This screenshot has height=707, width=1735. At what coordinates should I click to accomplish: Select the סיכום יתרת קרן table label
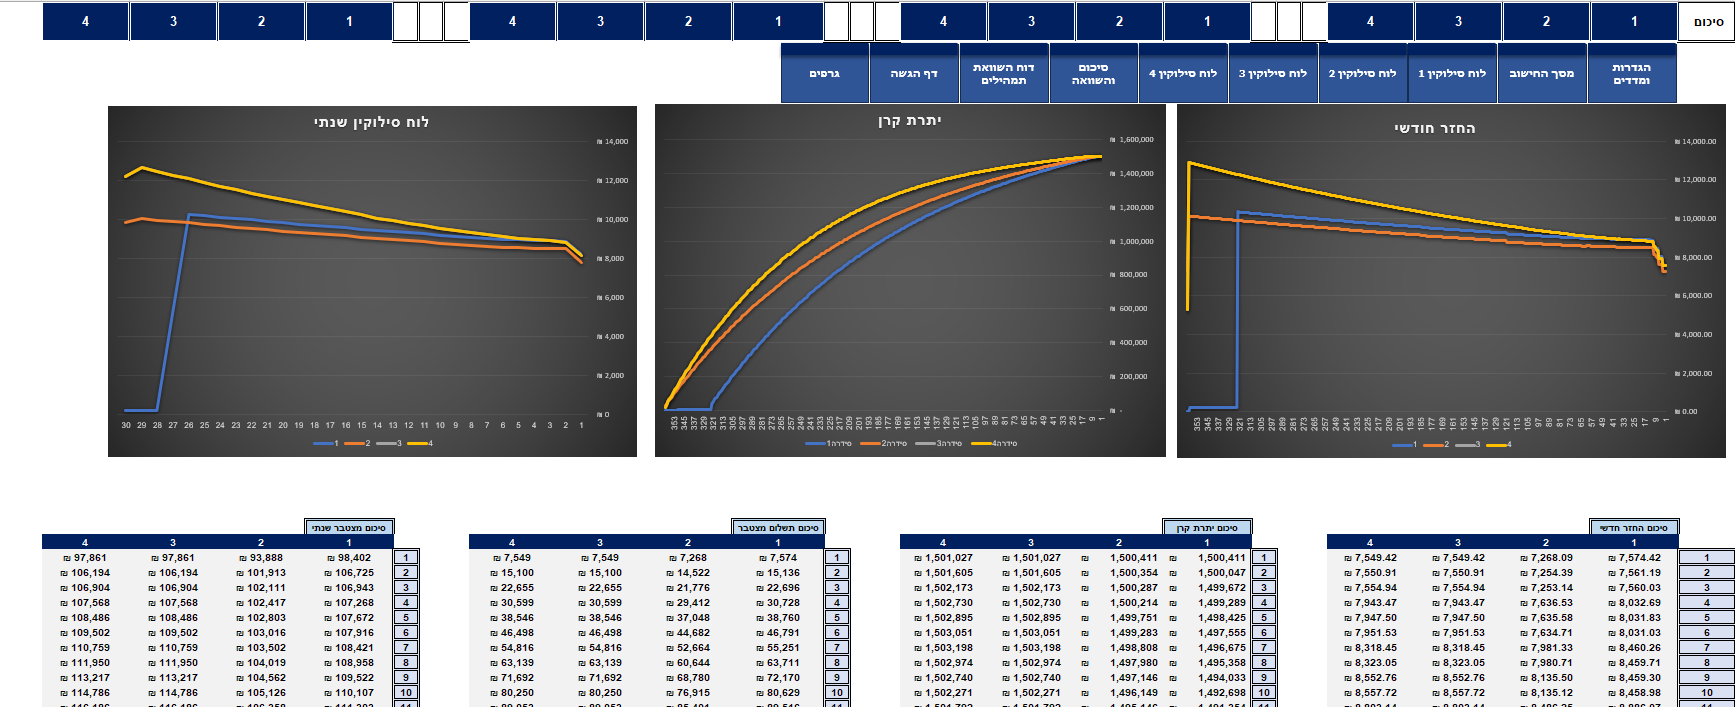[x=1207, y=528]
